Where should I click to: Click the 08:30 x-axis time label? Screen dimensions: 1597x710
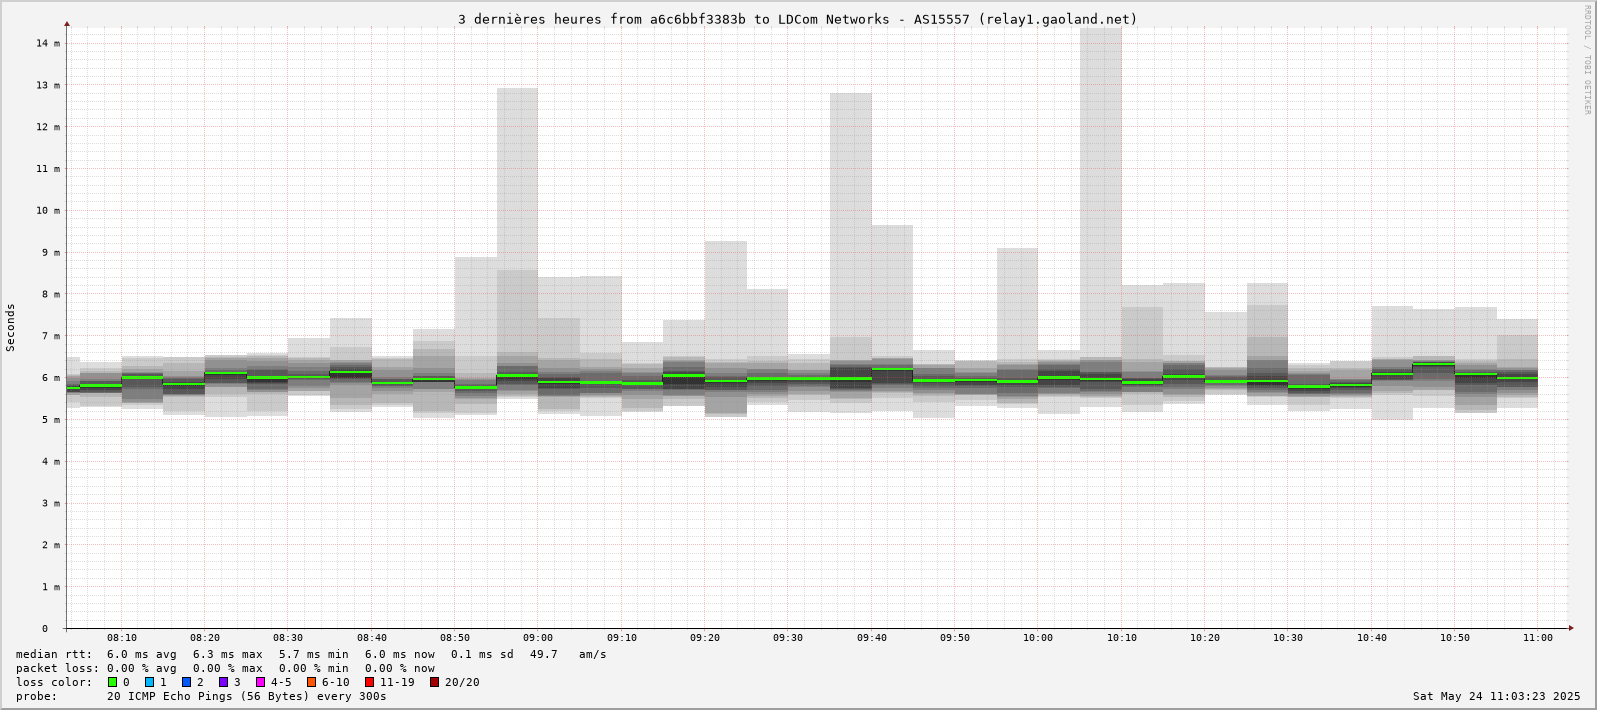(x=288, y=638)
